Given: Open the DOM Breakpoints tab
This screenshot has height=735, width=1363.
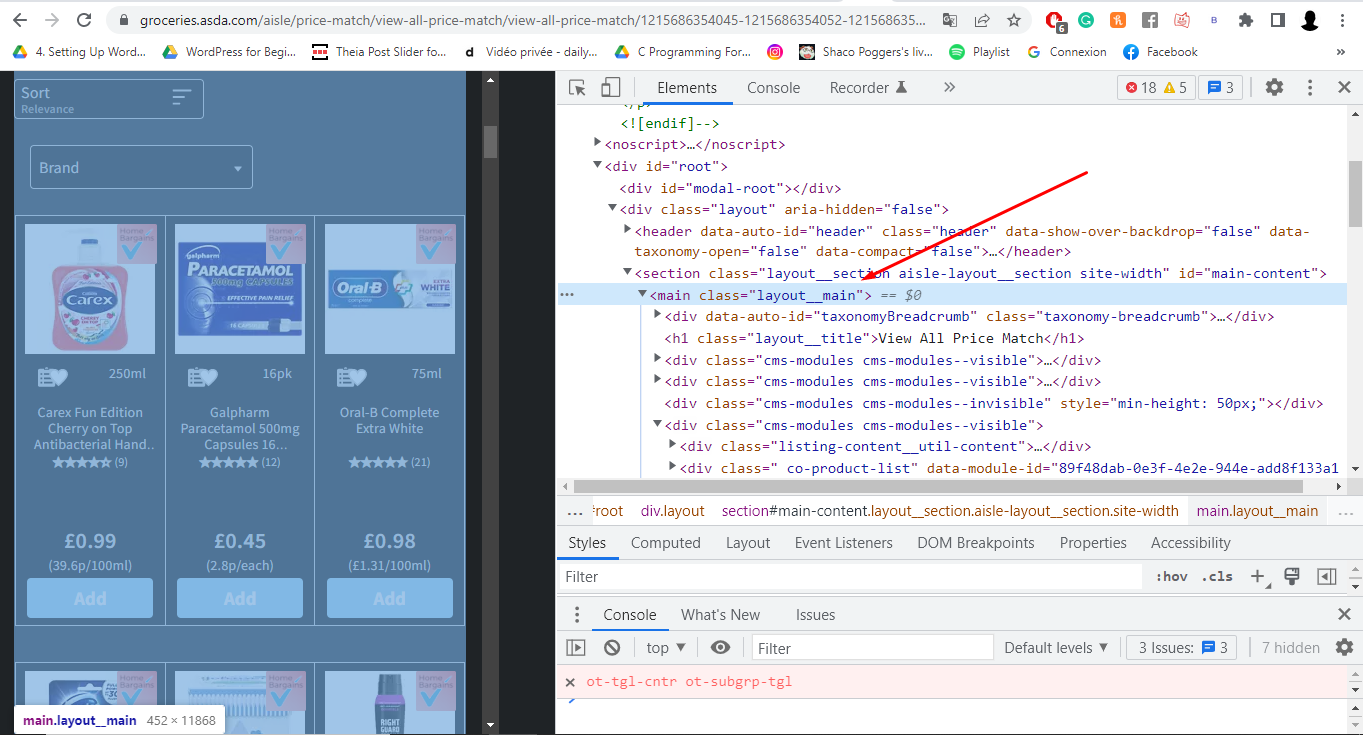Looking at the screenshot, I should (x=976, y=543).
